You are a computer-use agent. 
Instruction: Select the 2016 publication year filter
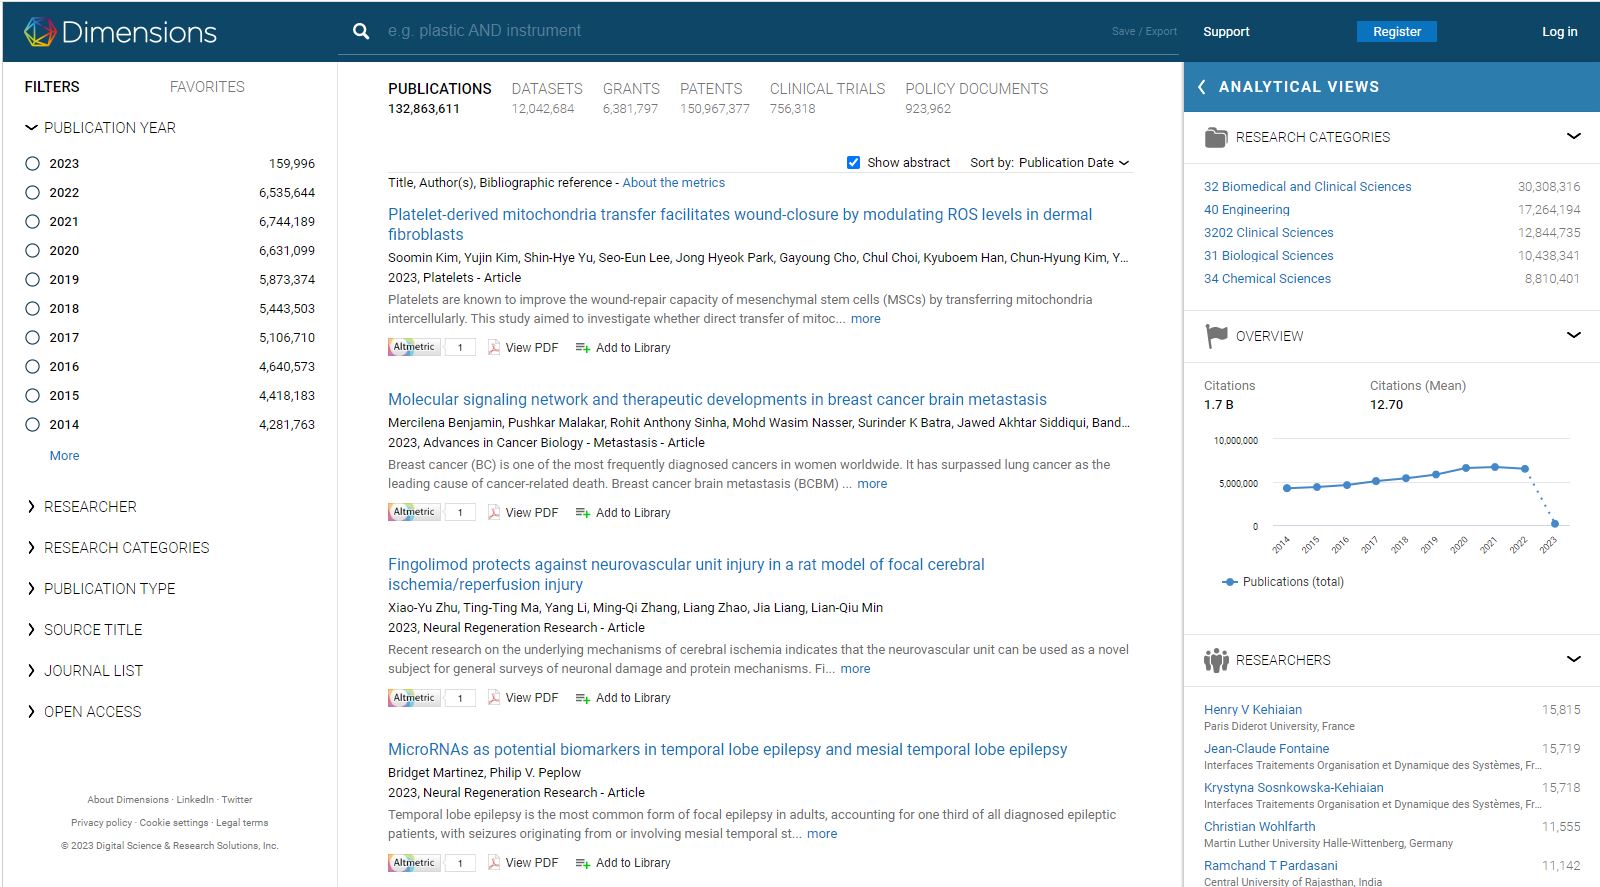click(x=32, y=366)
